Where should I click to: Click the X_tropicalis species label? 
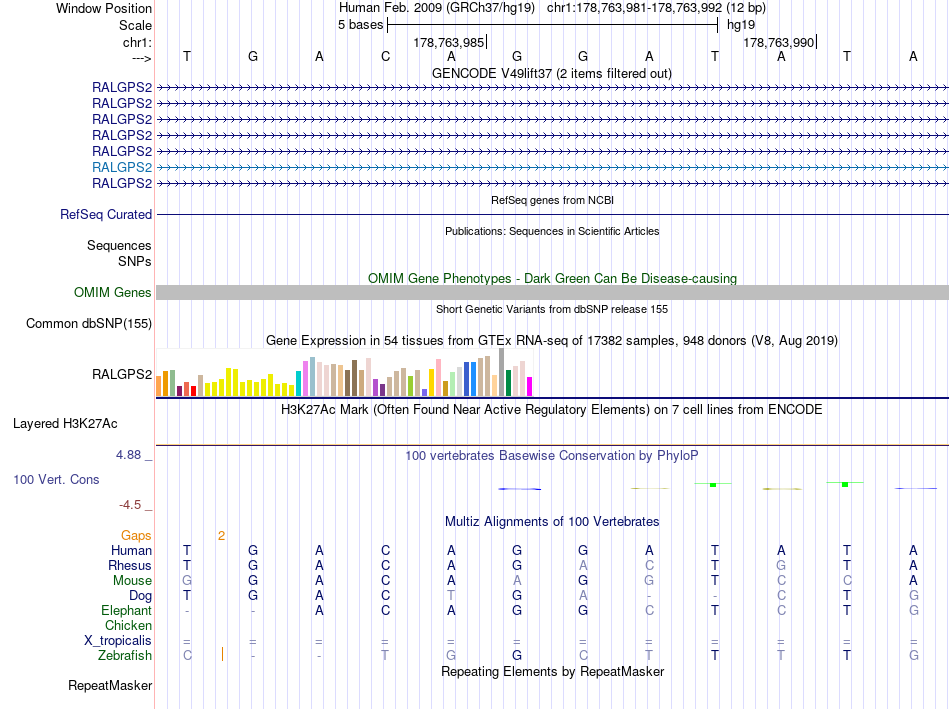pyautogui.click(x=118, y=641)
